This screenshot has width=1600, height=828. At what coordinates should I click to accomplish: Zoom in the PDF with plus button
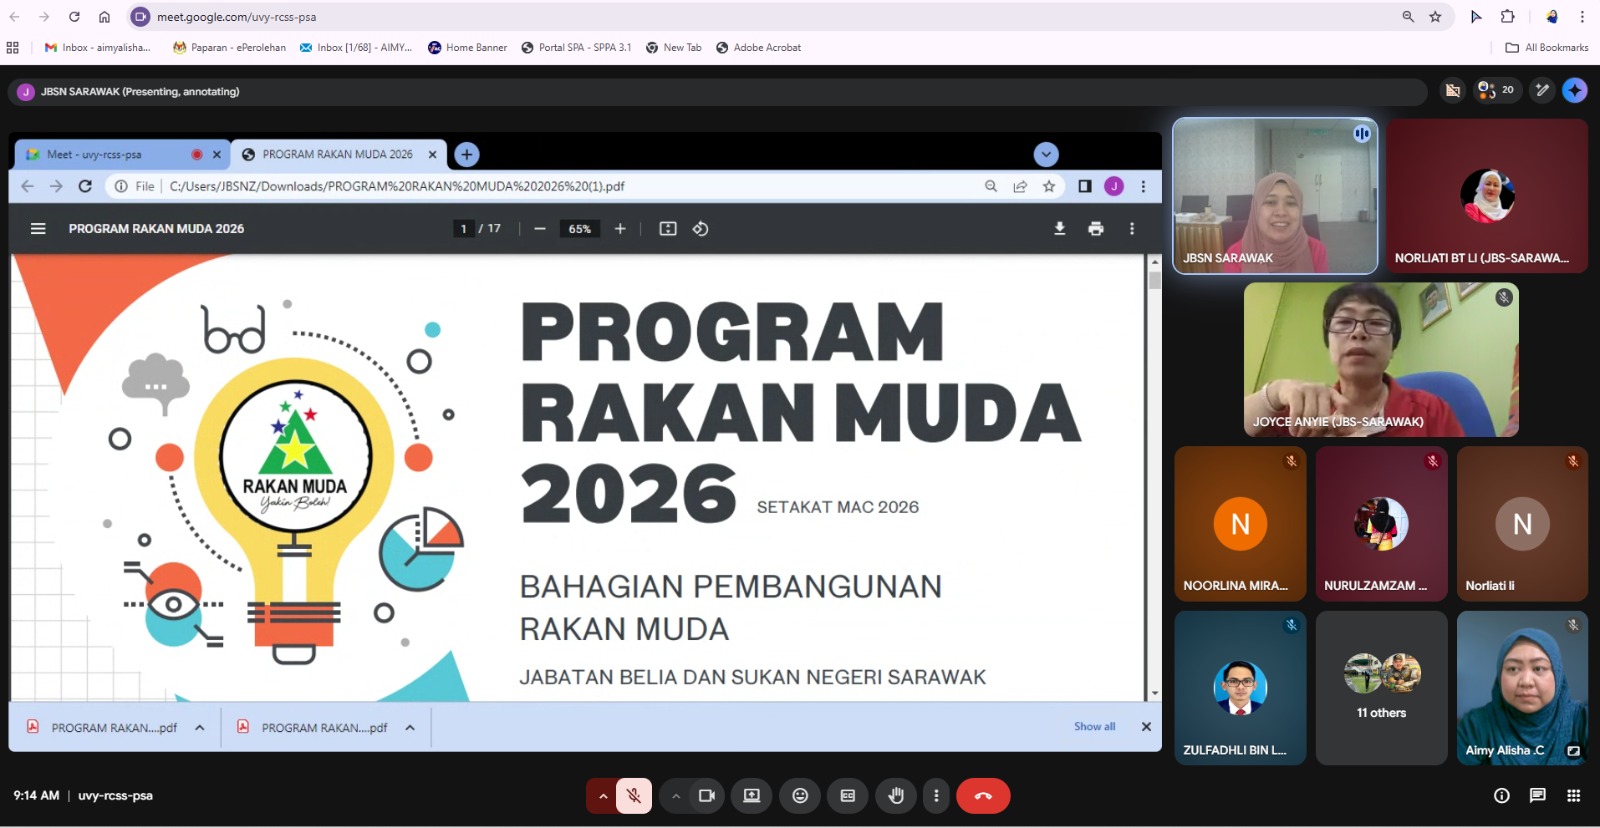620,229
